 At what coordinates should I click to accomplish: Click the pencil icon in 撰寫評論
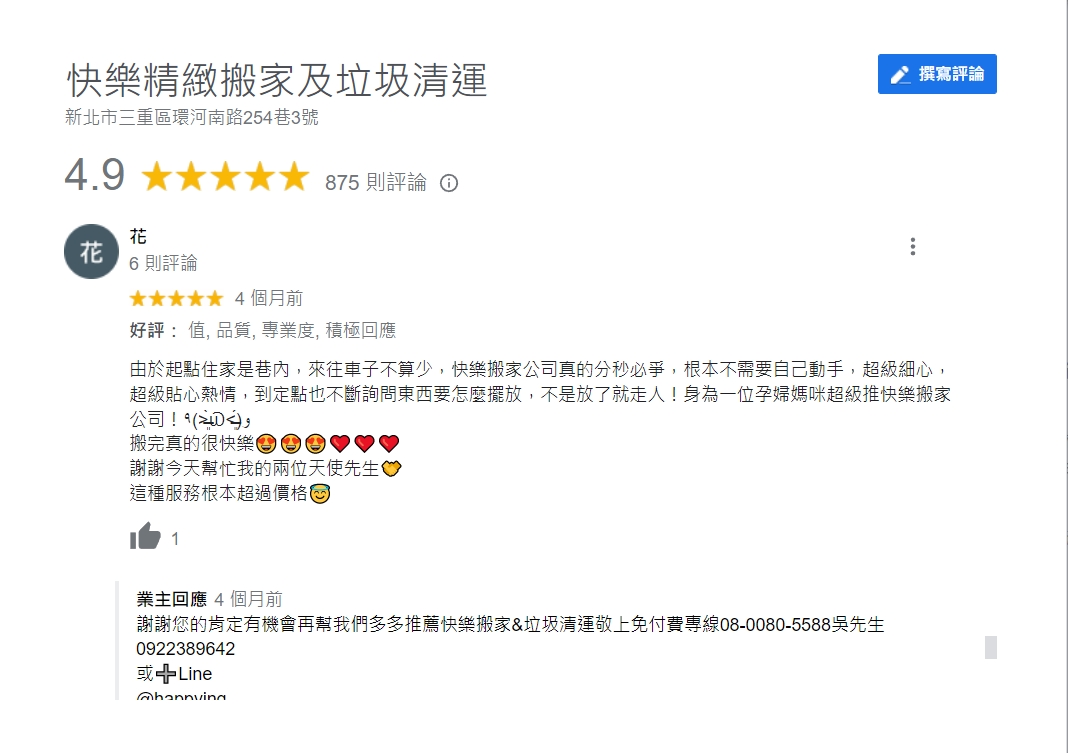pos(900,75)
